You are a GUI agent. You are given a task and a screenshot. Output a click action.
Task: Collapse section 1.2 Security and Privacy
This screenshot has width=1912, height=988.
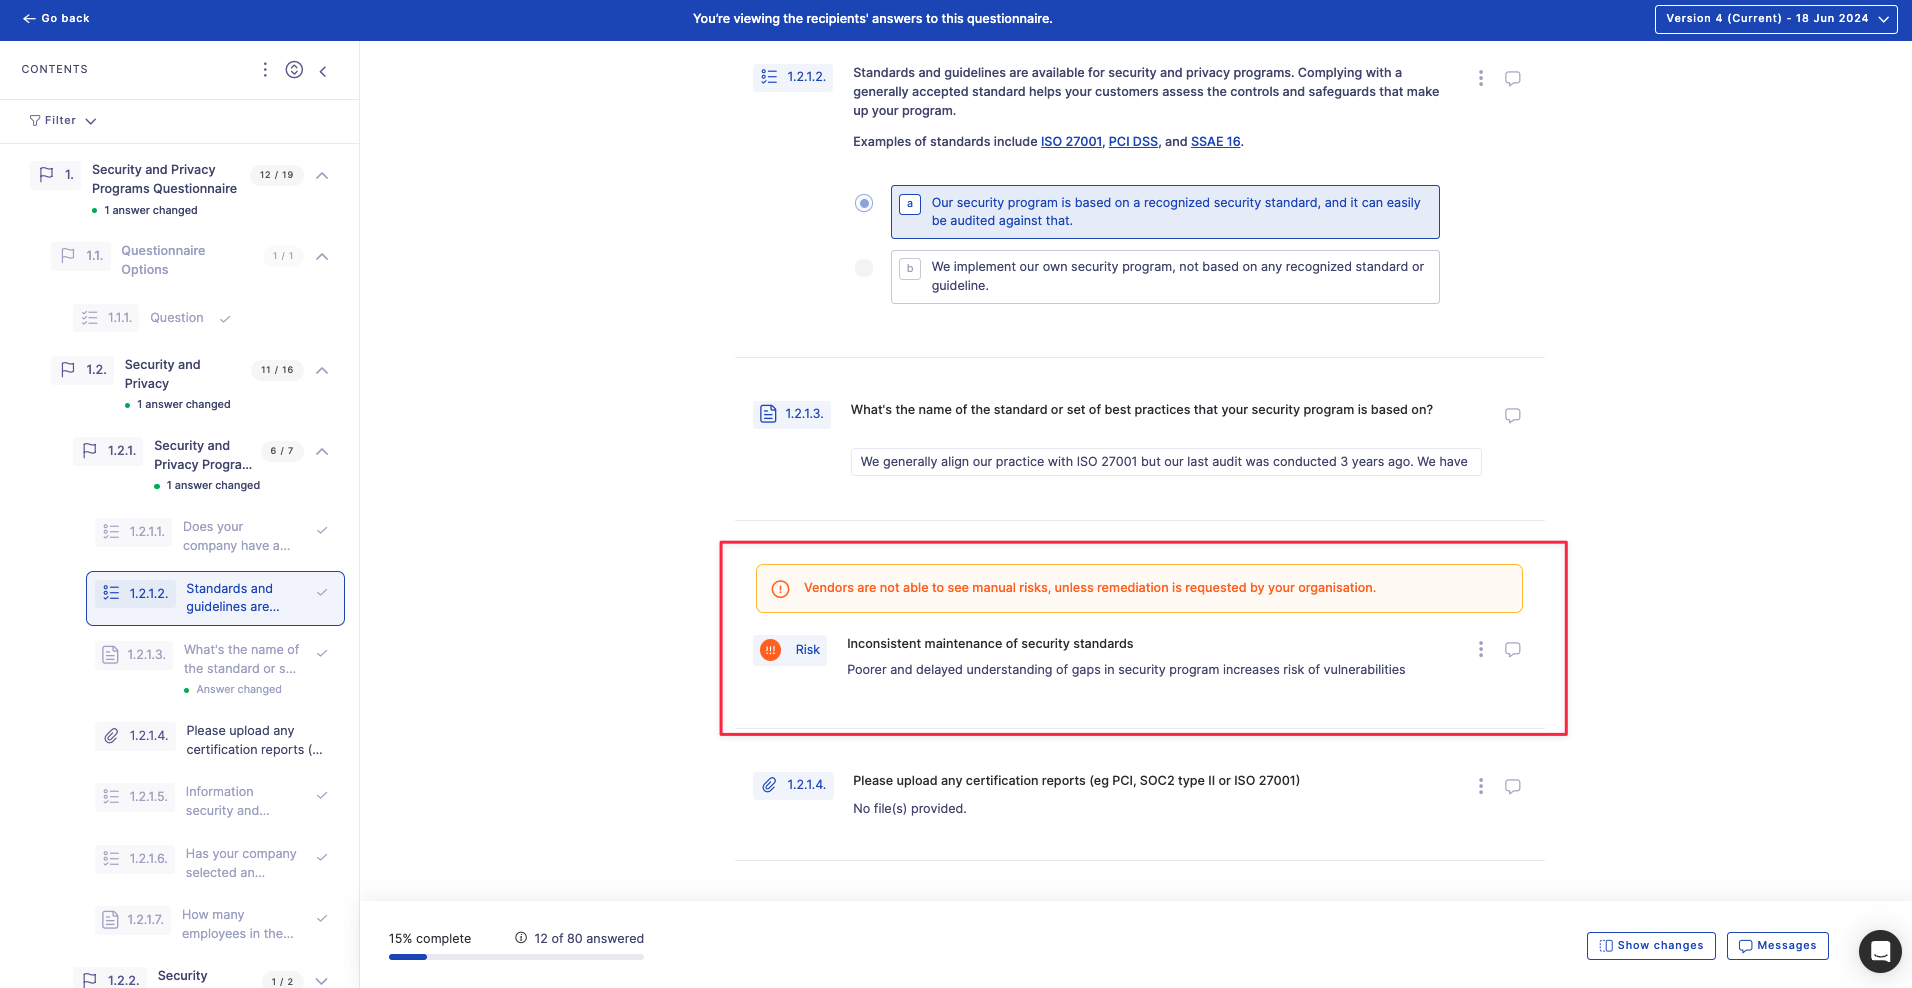(322, 370)
